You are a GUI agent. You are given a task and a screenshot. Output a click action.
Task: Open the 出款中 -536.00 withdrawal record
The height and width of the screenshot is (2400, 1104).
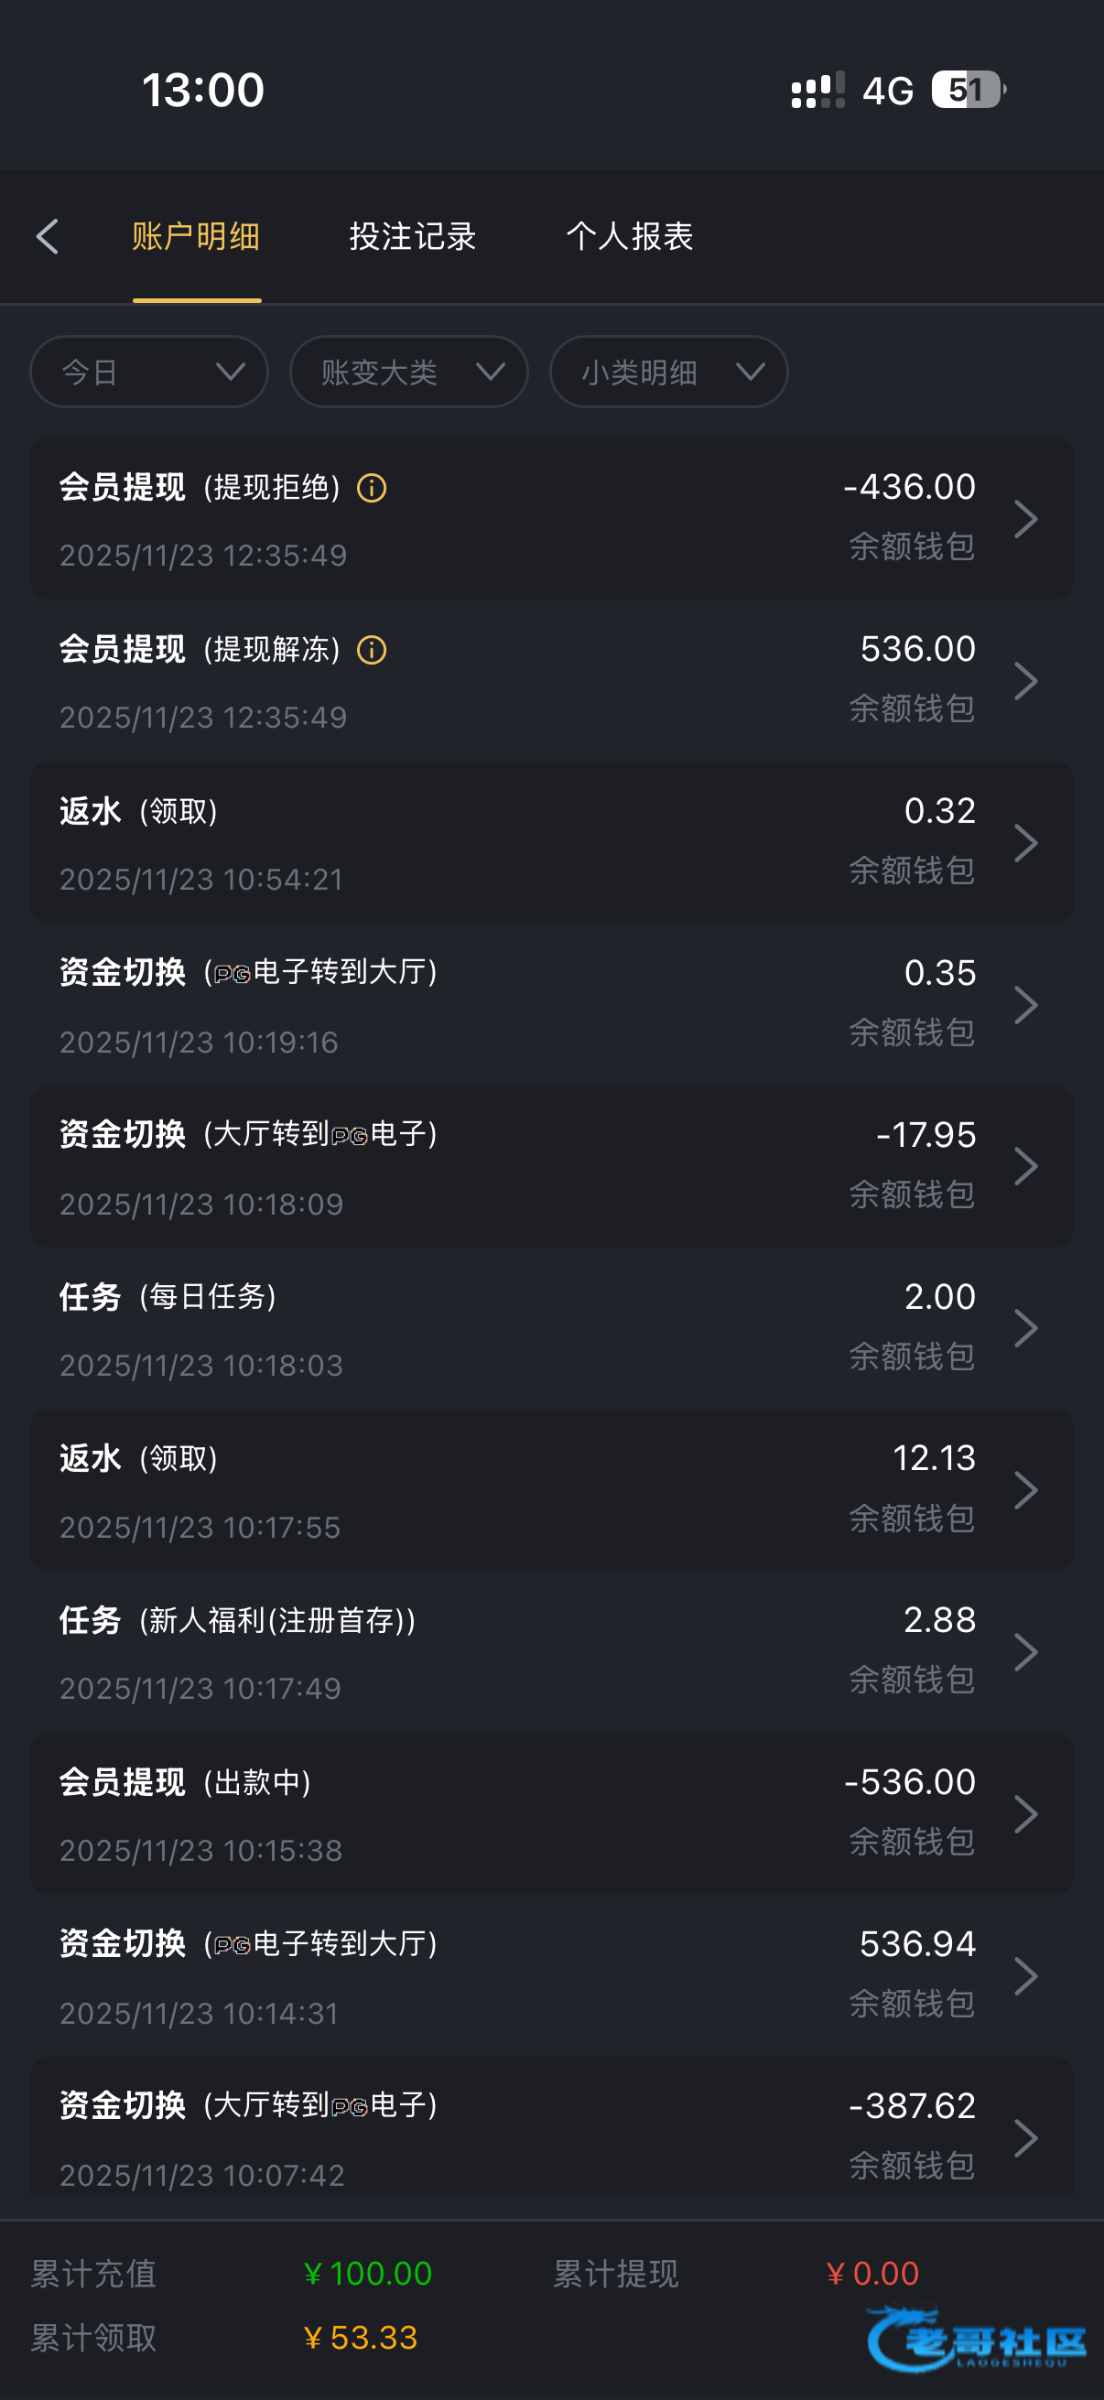550,1814
